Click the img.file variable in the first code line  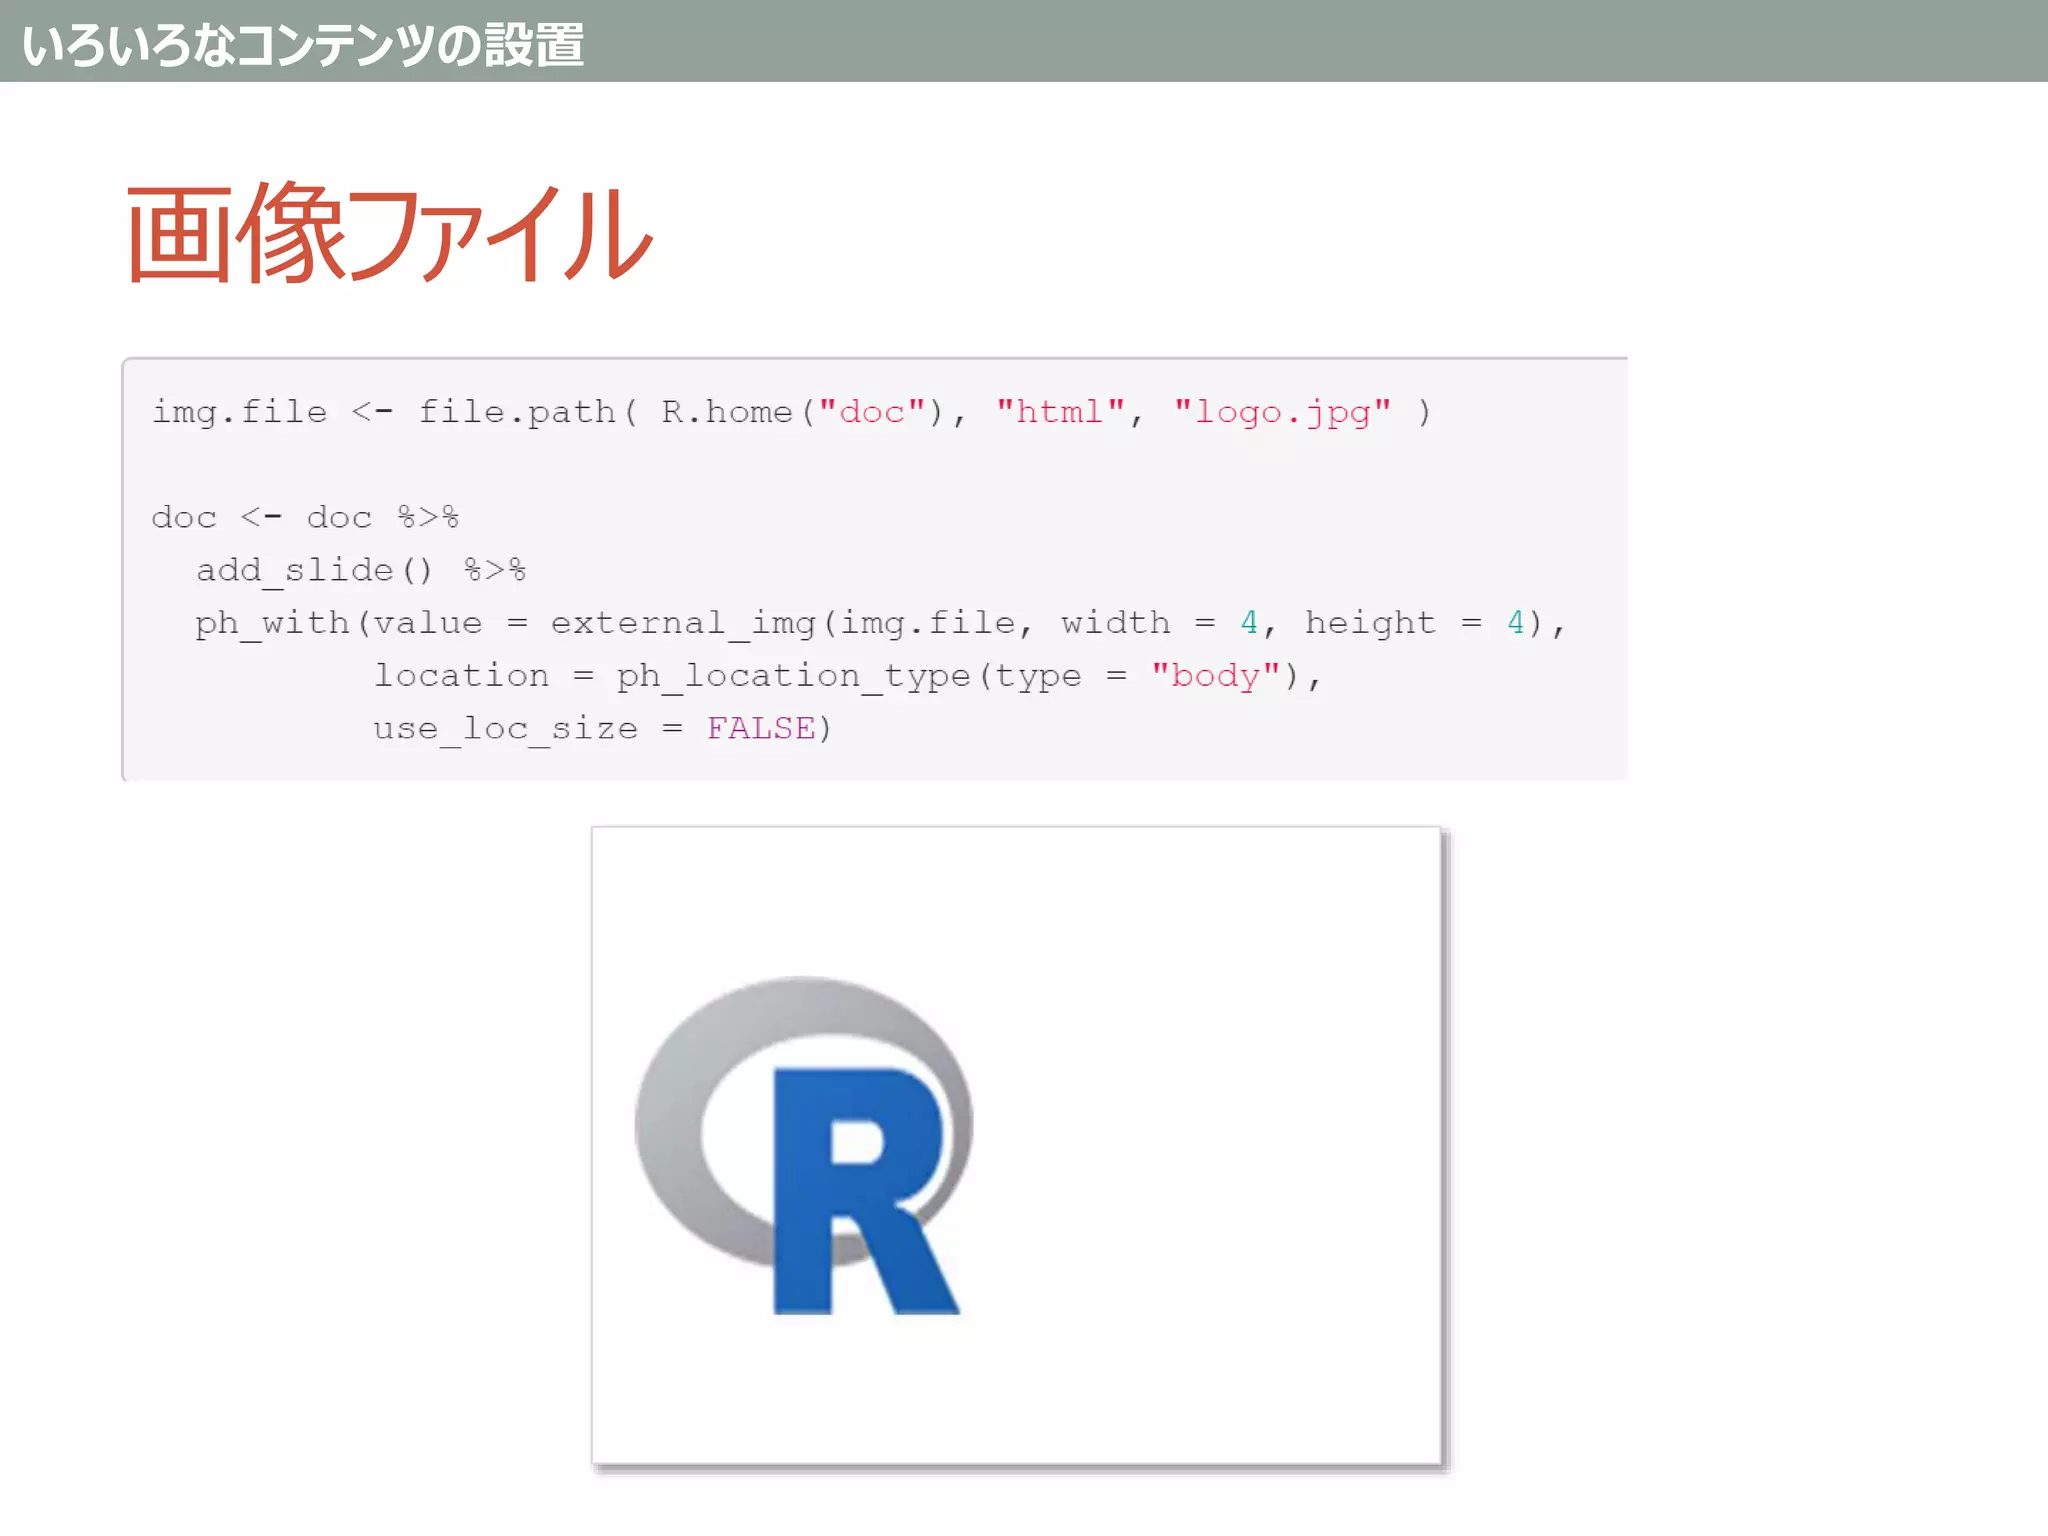click(x=240, y=412)
